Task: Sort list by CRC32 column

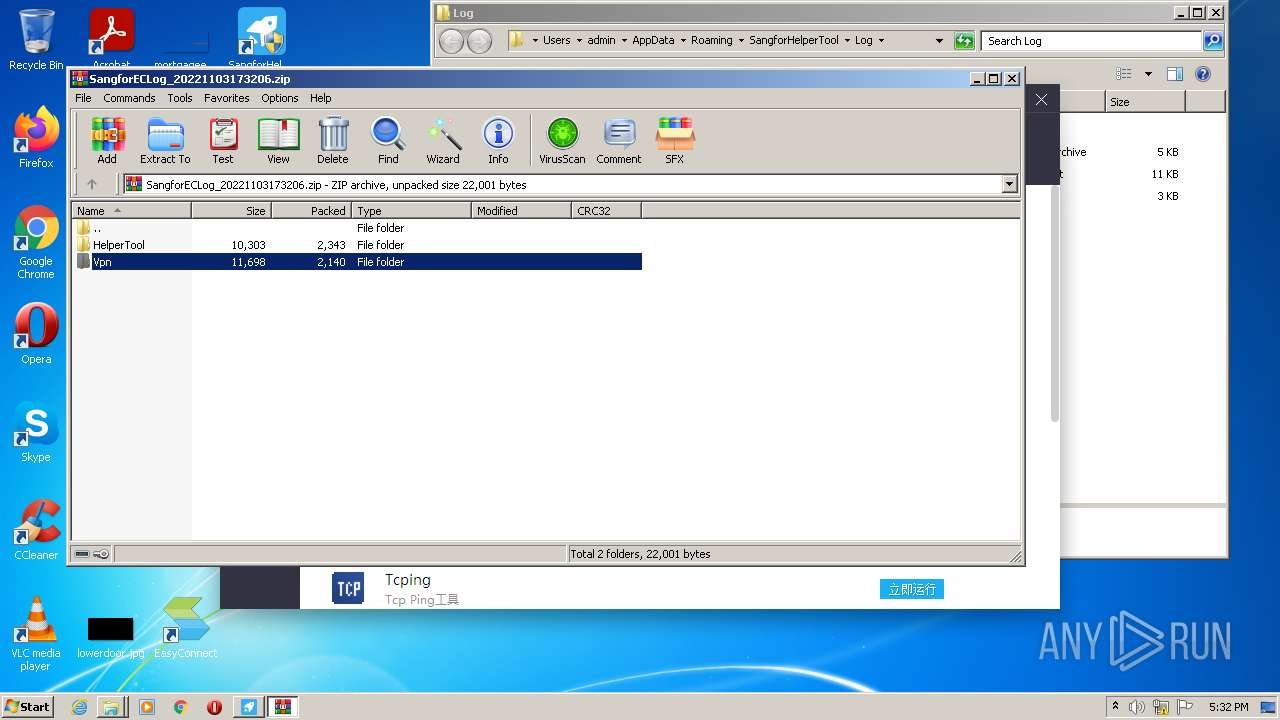Action: tap(606, 211)
